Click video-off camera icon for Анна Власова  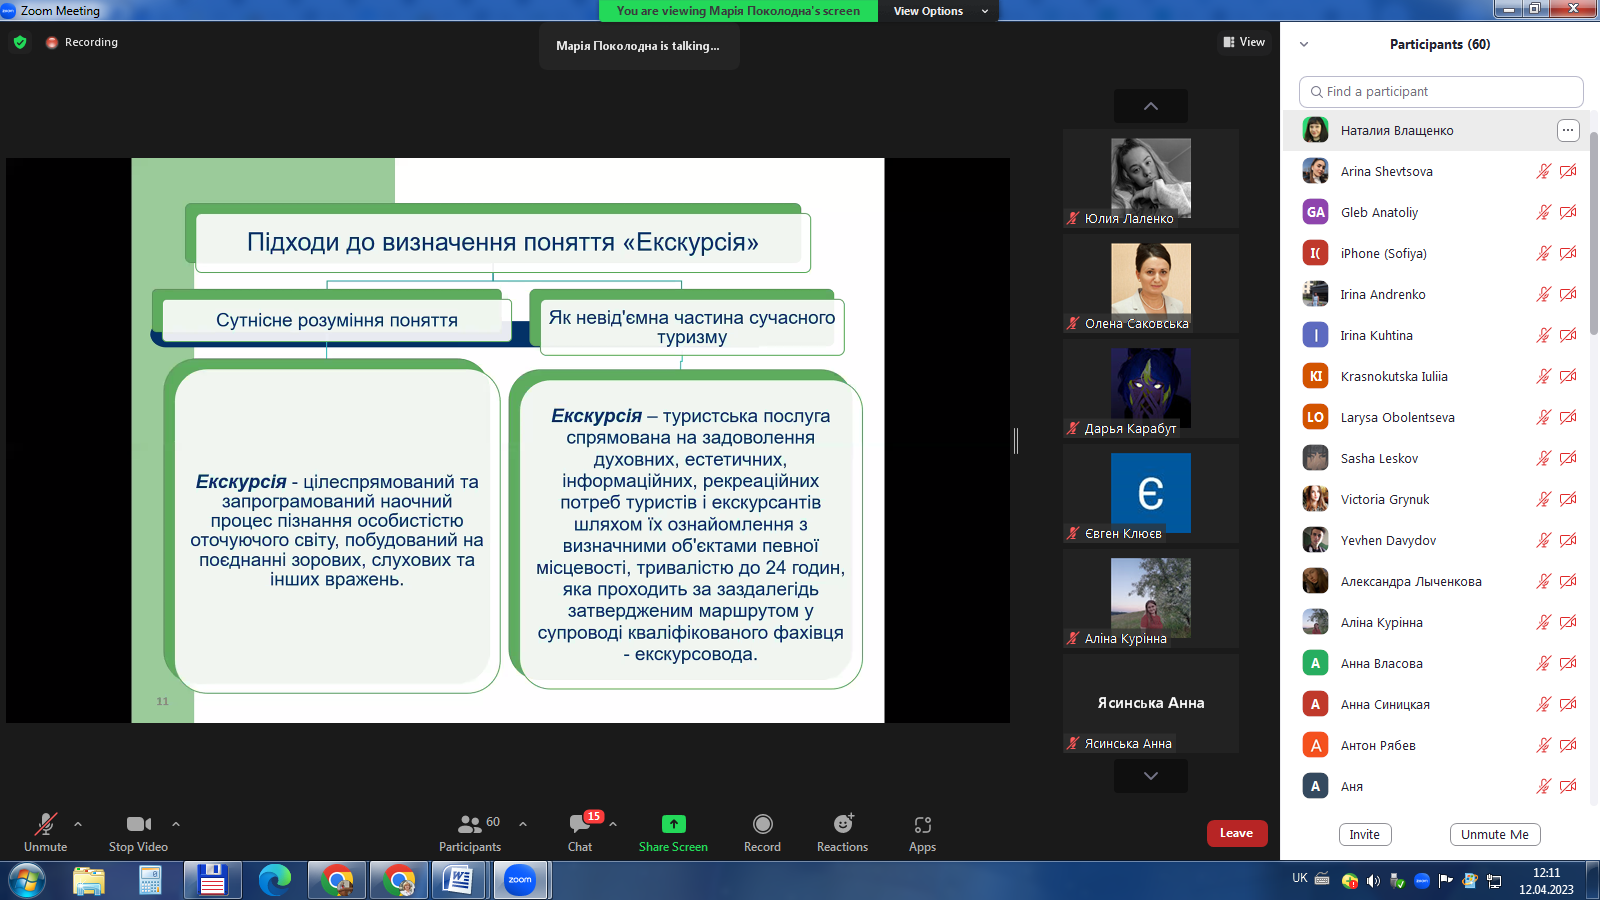pyautogui.click(x=1568, y=663)
